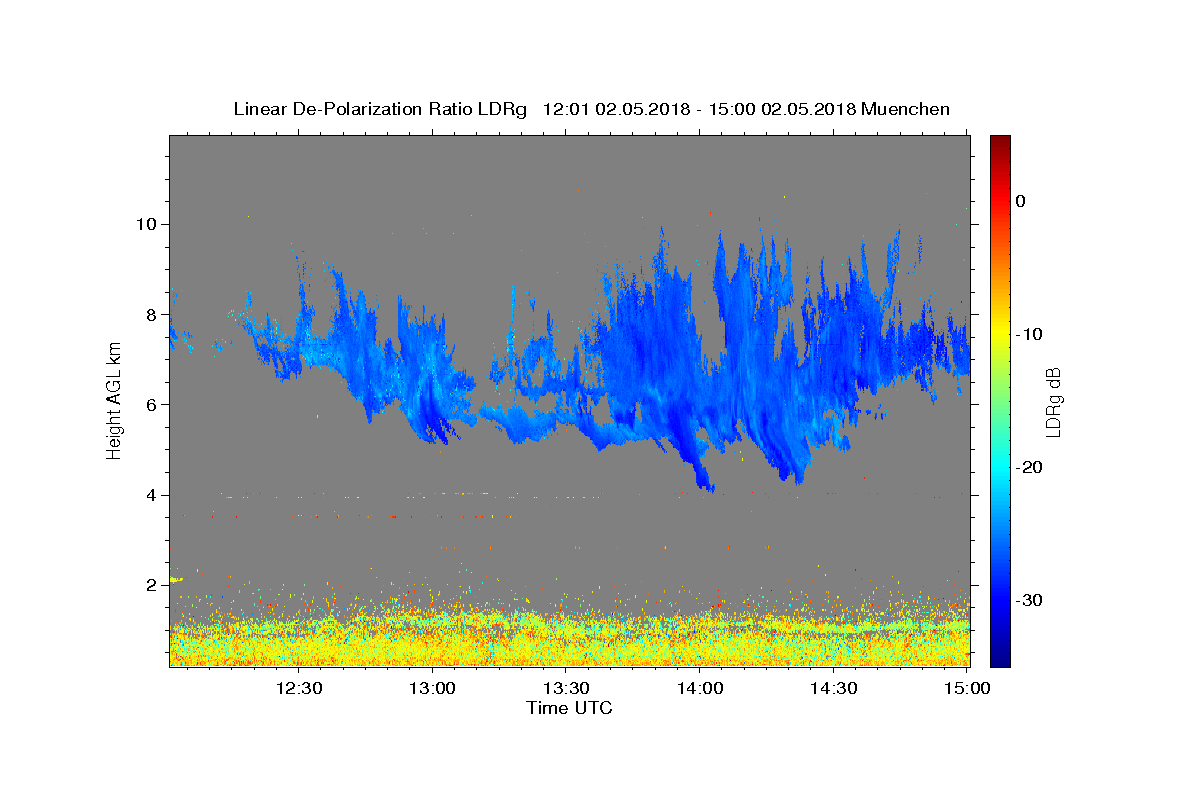Click the colorbar value label 0
Screen dimensions: 1200x800
1021,201
